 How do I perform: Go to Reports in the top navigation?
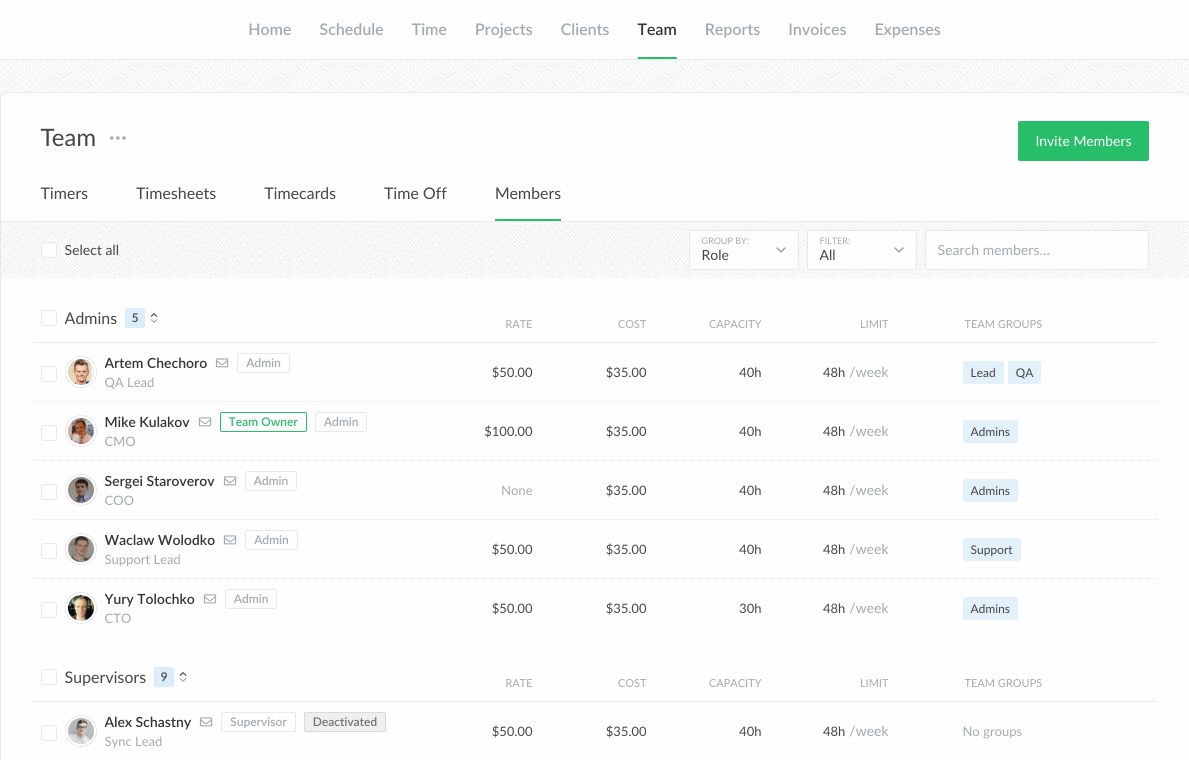tap(732, 29)
